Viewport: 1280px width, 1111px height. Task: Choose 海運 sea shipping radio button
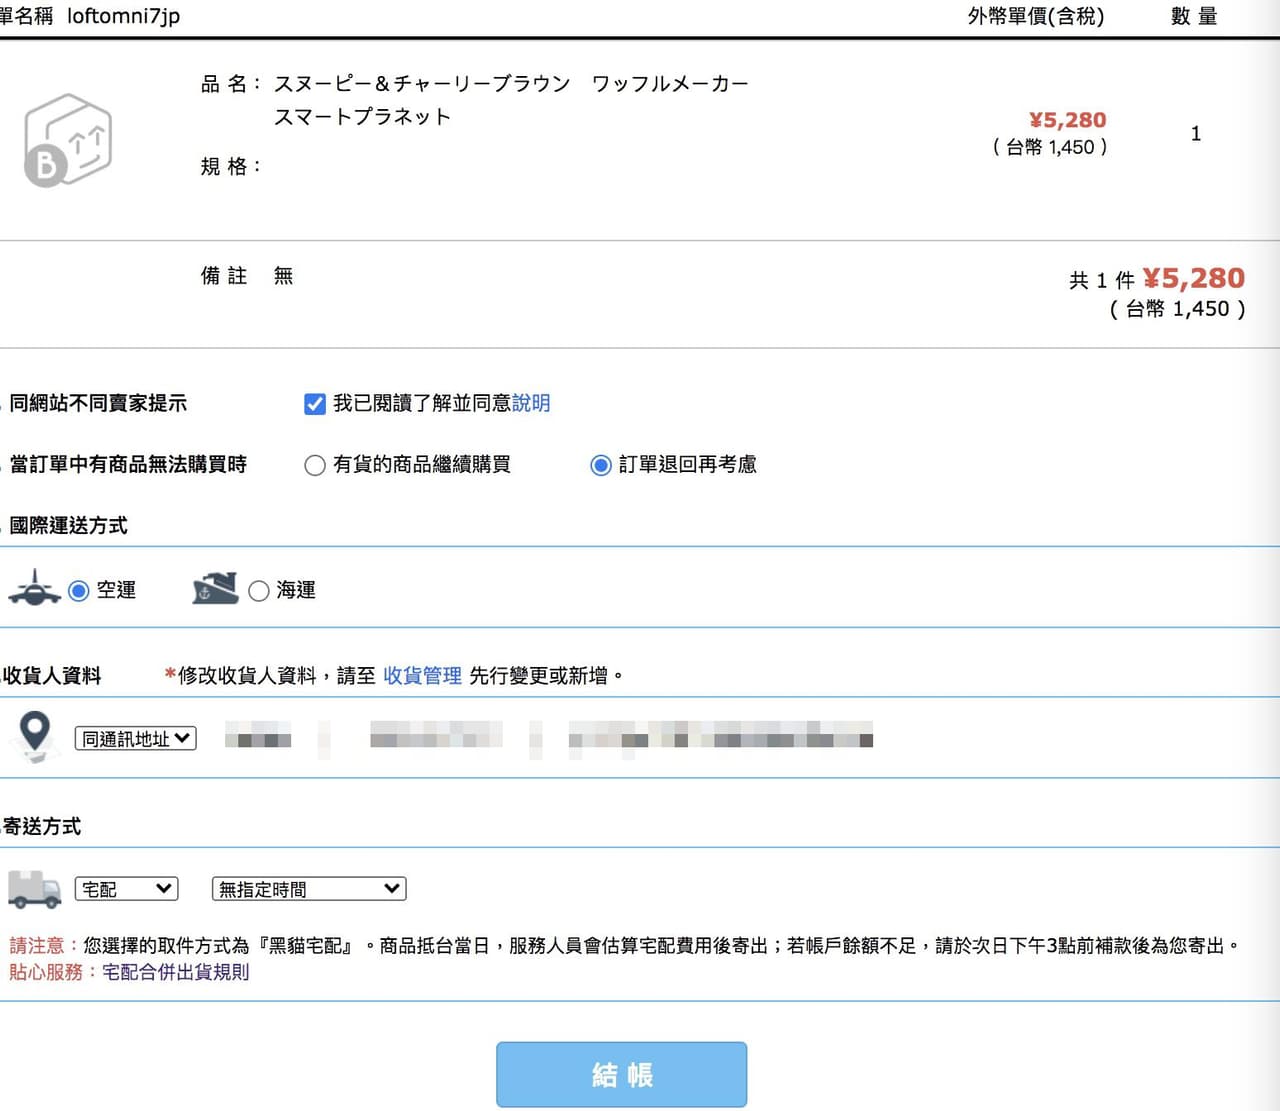point(259,591)
